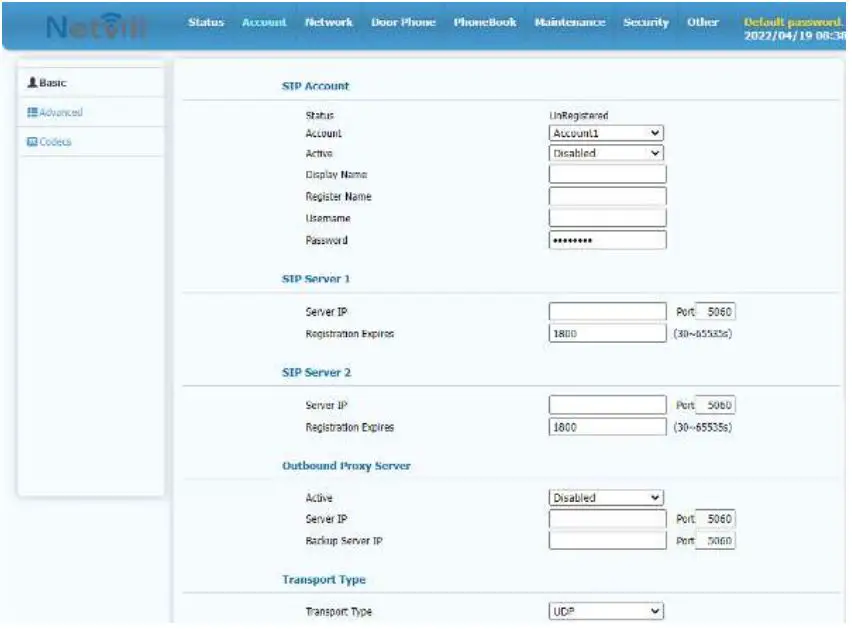Open the Other menu
The width and height of the screenshot is (852, 629).
click(703, 22)
